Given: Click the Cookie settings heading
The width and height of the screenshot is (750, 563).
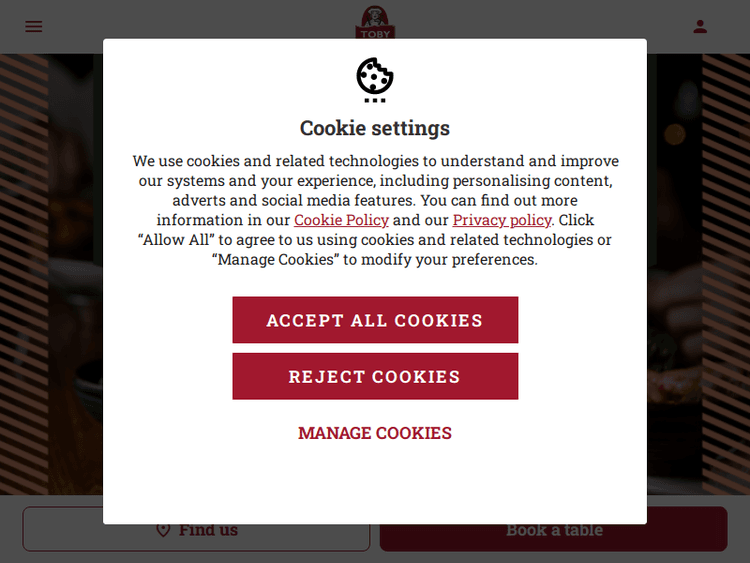Looking at the screenshot, I should click(375, 128).
